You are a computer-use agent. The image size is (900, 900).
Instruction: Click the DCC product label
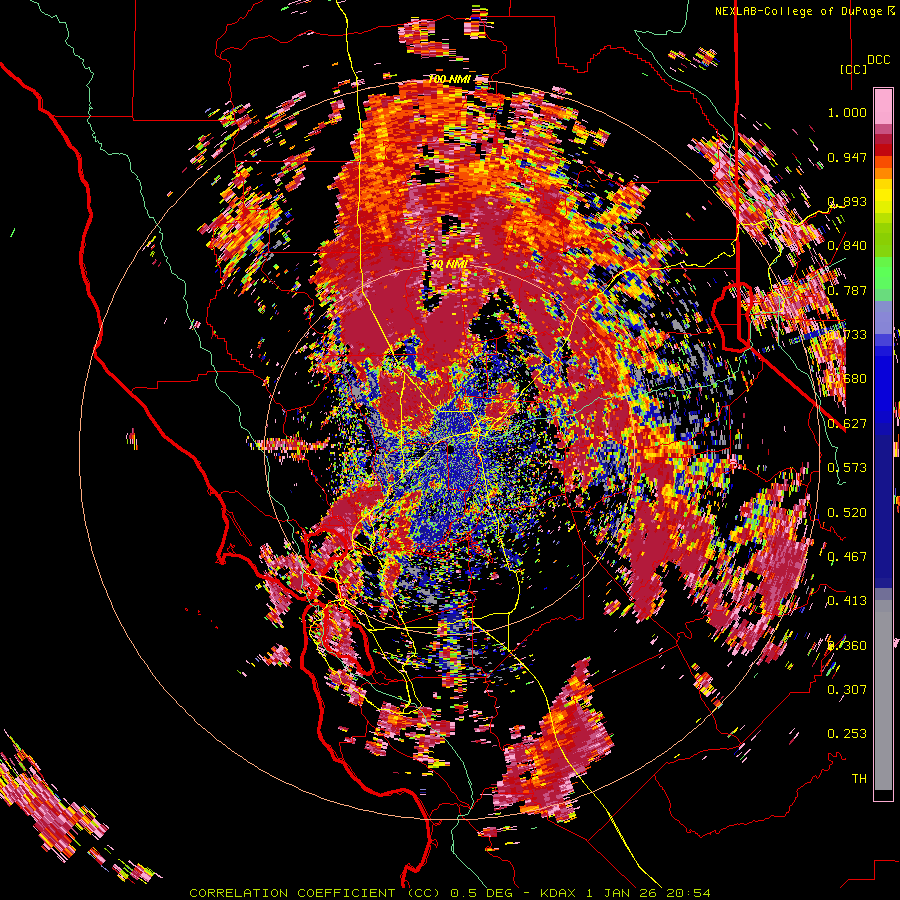point(878,60)
